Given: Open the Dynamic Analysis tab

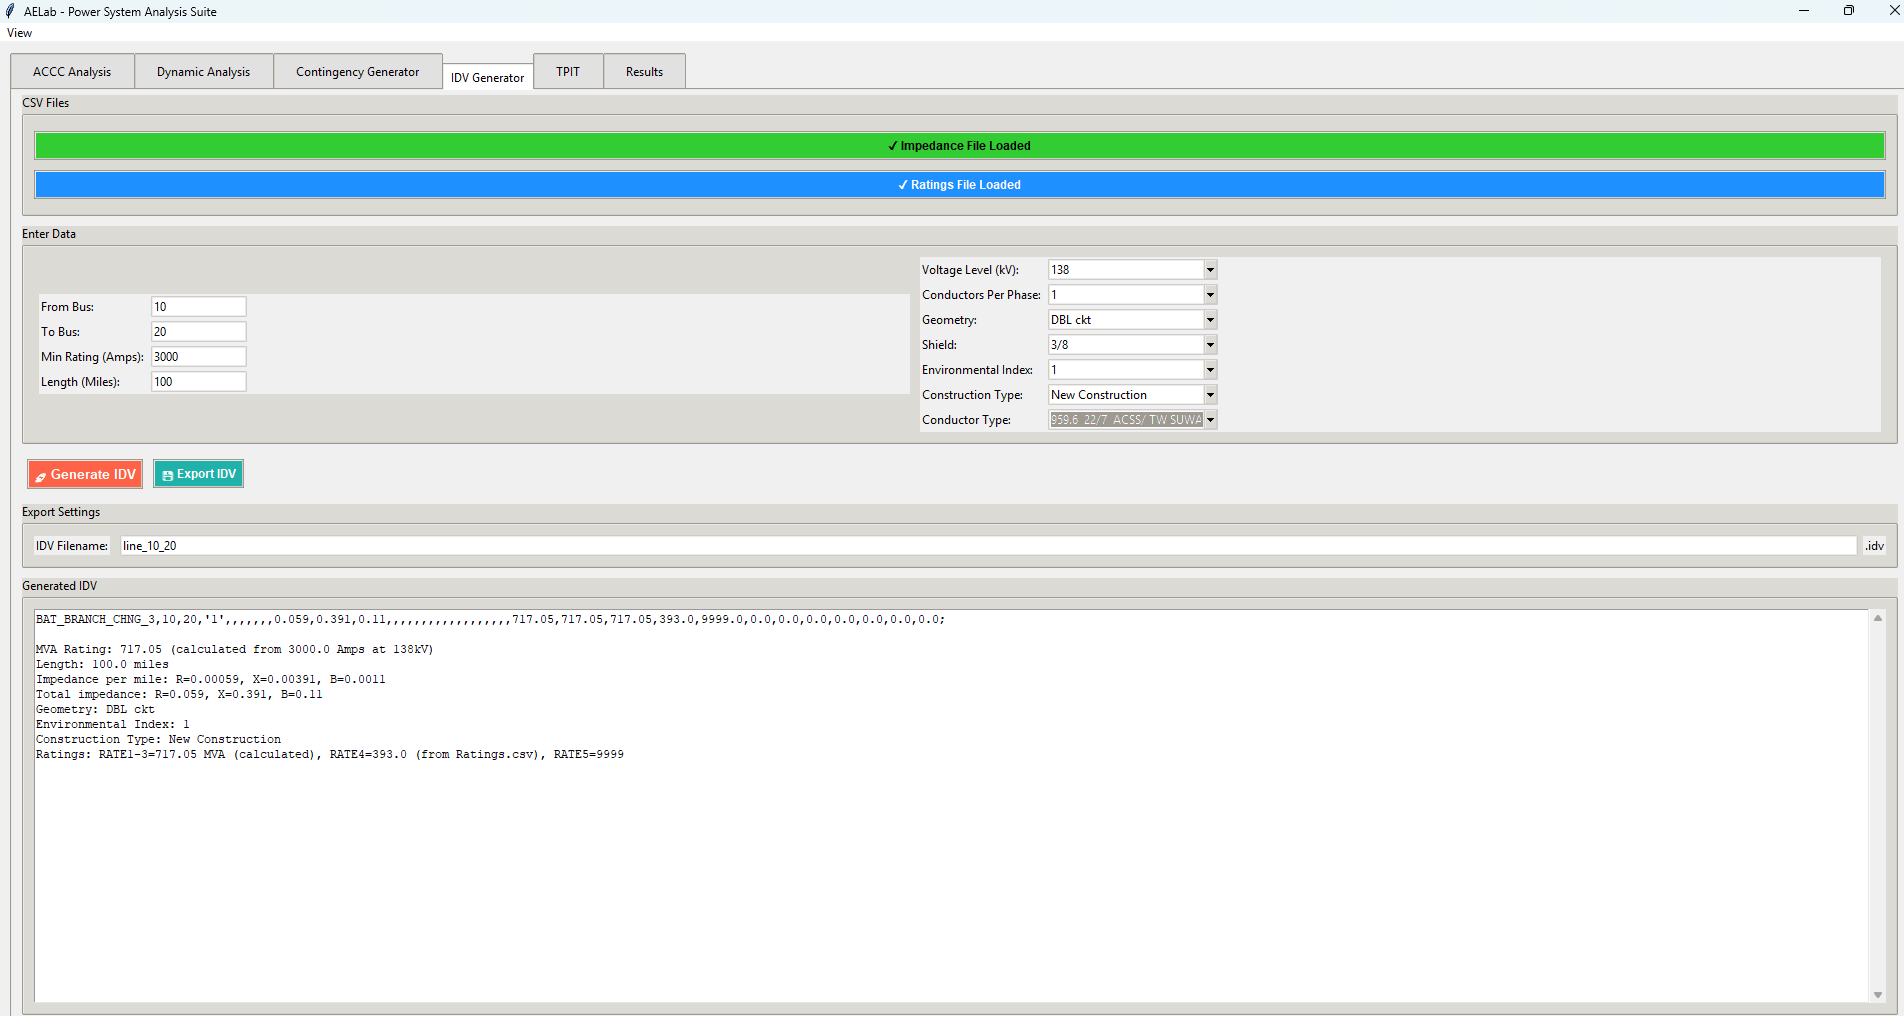Looking at the screenshot, I should [x=203, y=72].
